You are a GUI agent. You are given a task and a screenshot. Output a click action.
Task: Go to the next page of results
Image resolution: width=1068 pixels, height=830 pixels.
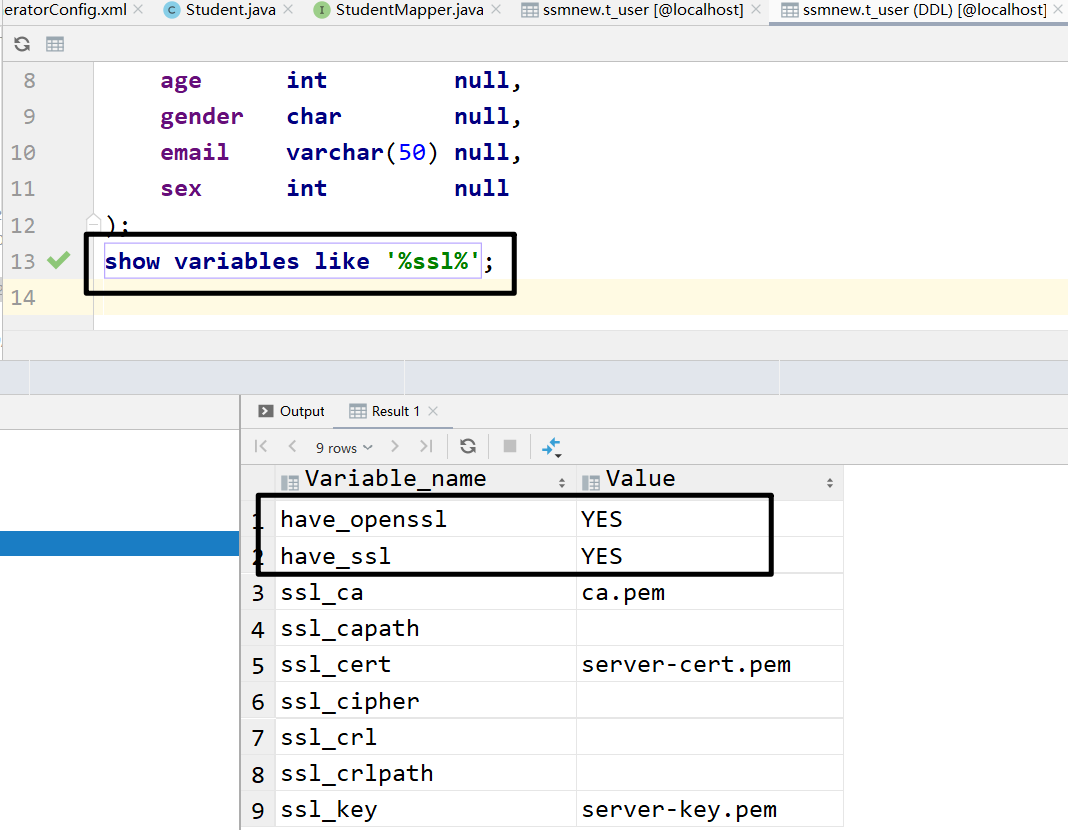tap(398, 447)
